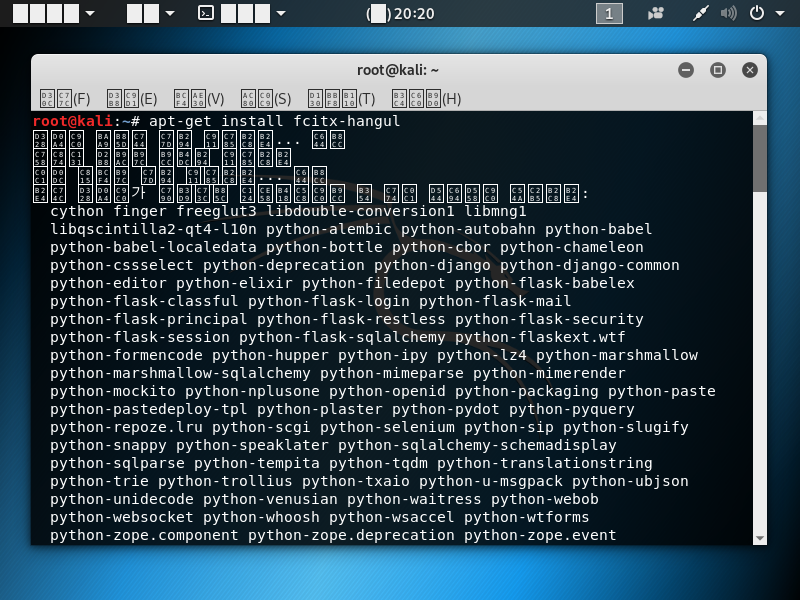The width and height of the screenshot is (800, 600).
Task: Open the volume speaker icon
Action: 729,13
